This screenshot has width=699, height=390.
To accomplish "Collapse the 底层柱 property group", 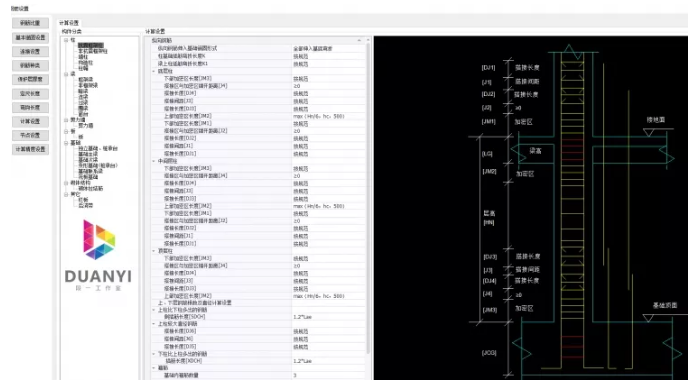I will [x=154, y=71].
